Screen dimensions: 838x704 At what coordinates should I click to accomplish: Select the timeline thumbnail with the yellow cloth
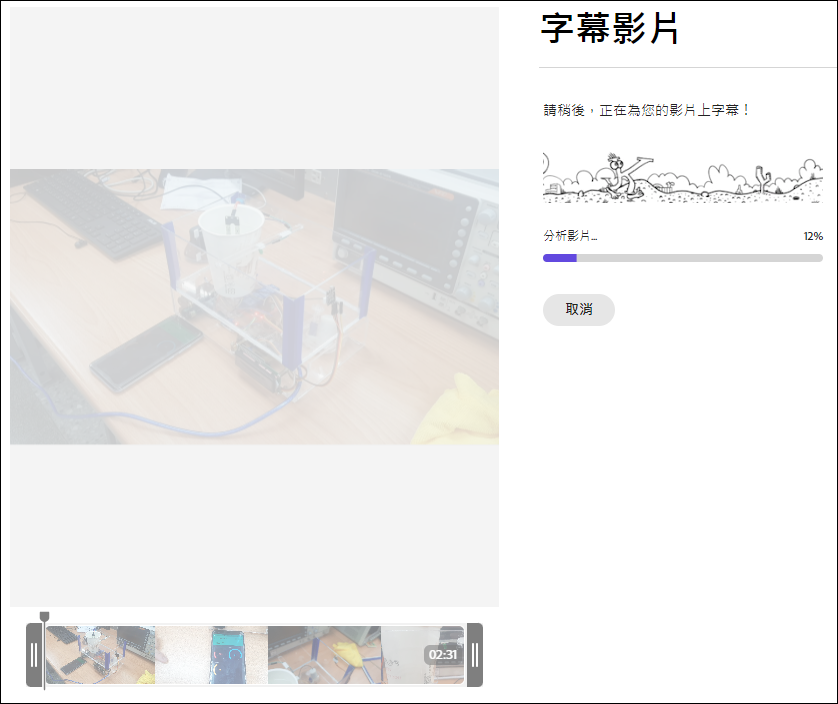(x=324, y=655)
